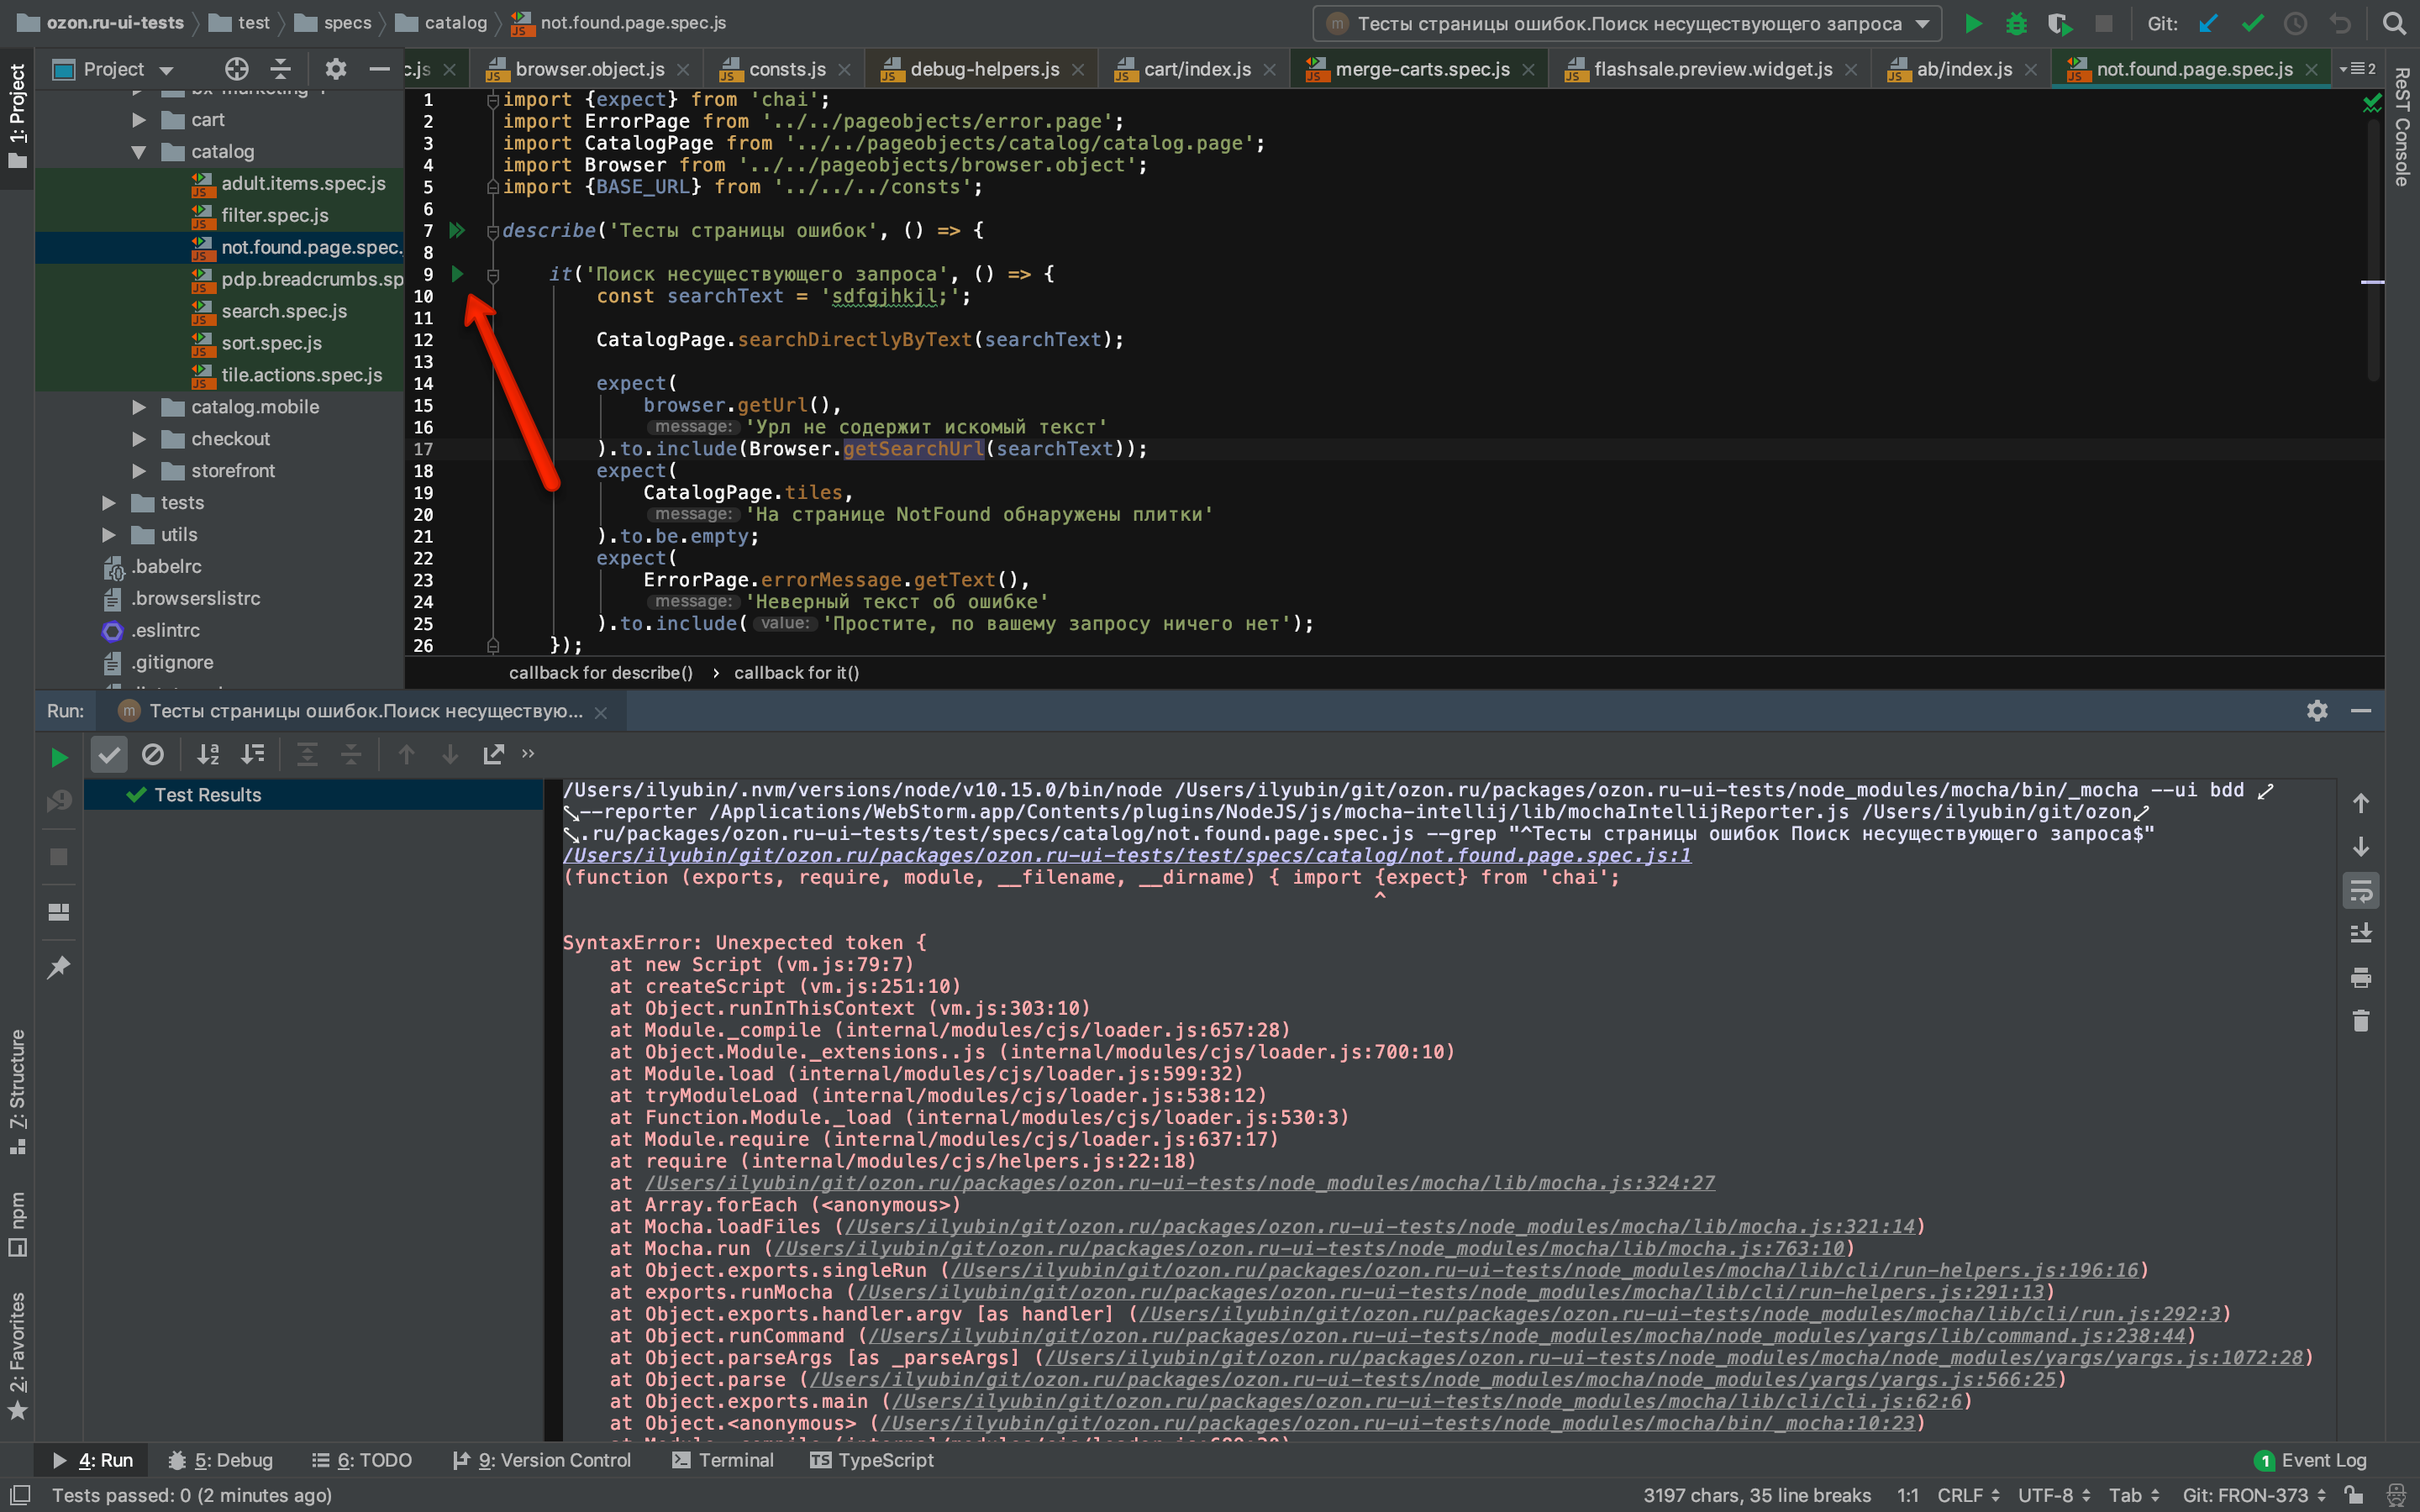Screen dimensions: 2420x1512
Task: Open run configuration dropdown
Action: point(1627,23)
